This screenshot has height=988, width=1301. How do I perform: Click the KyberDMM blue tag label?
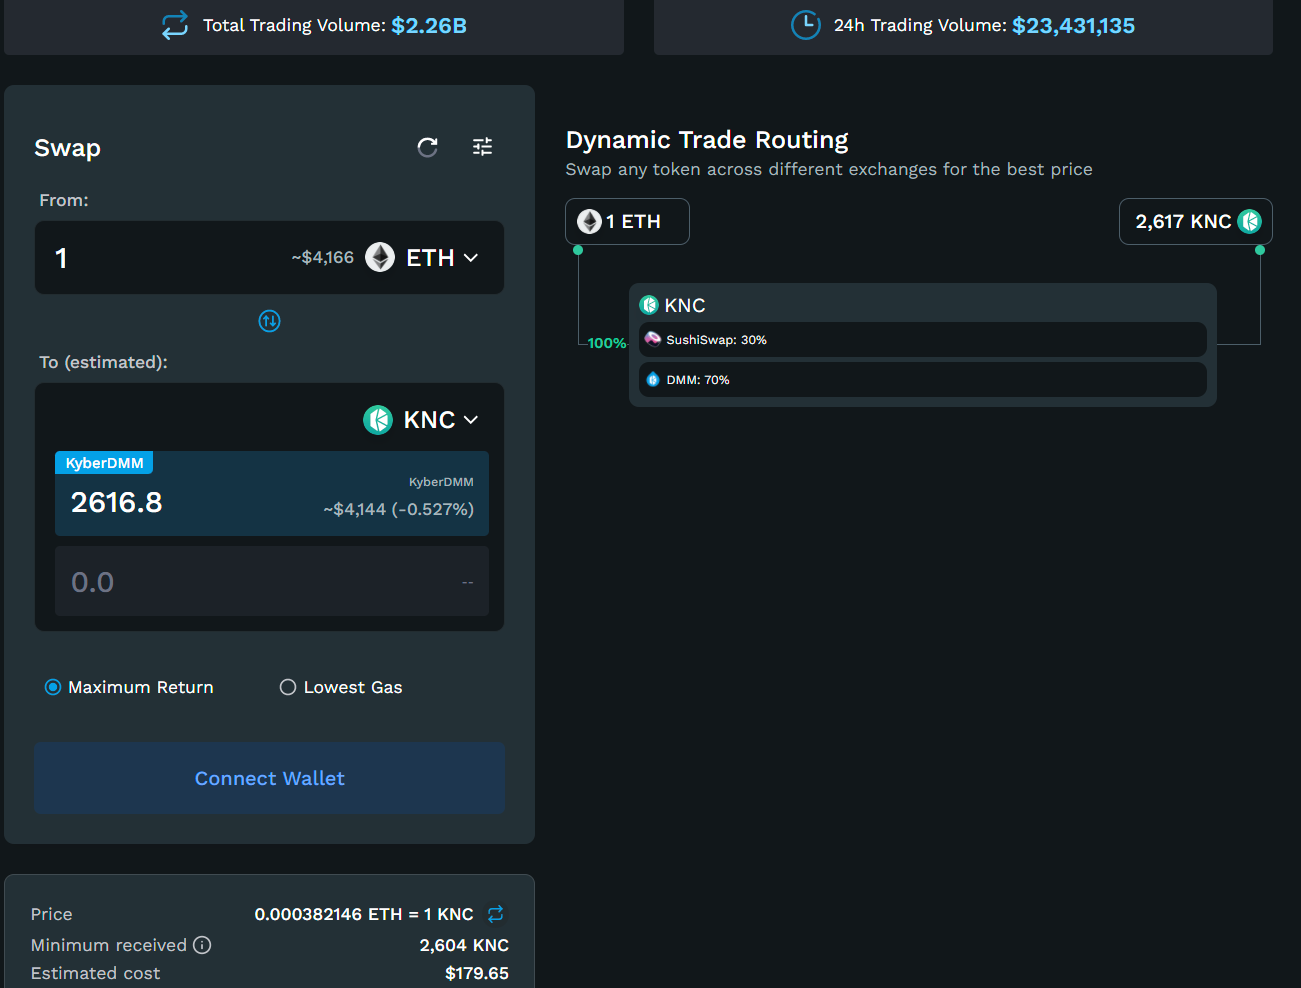point(104,463)
